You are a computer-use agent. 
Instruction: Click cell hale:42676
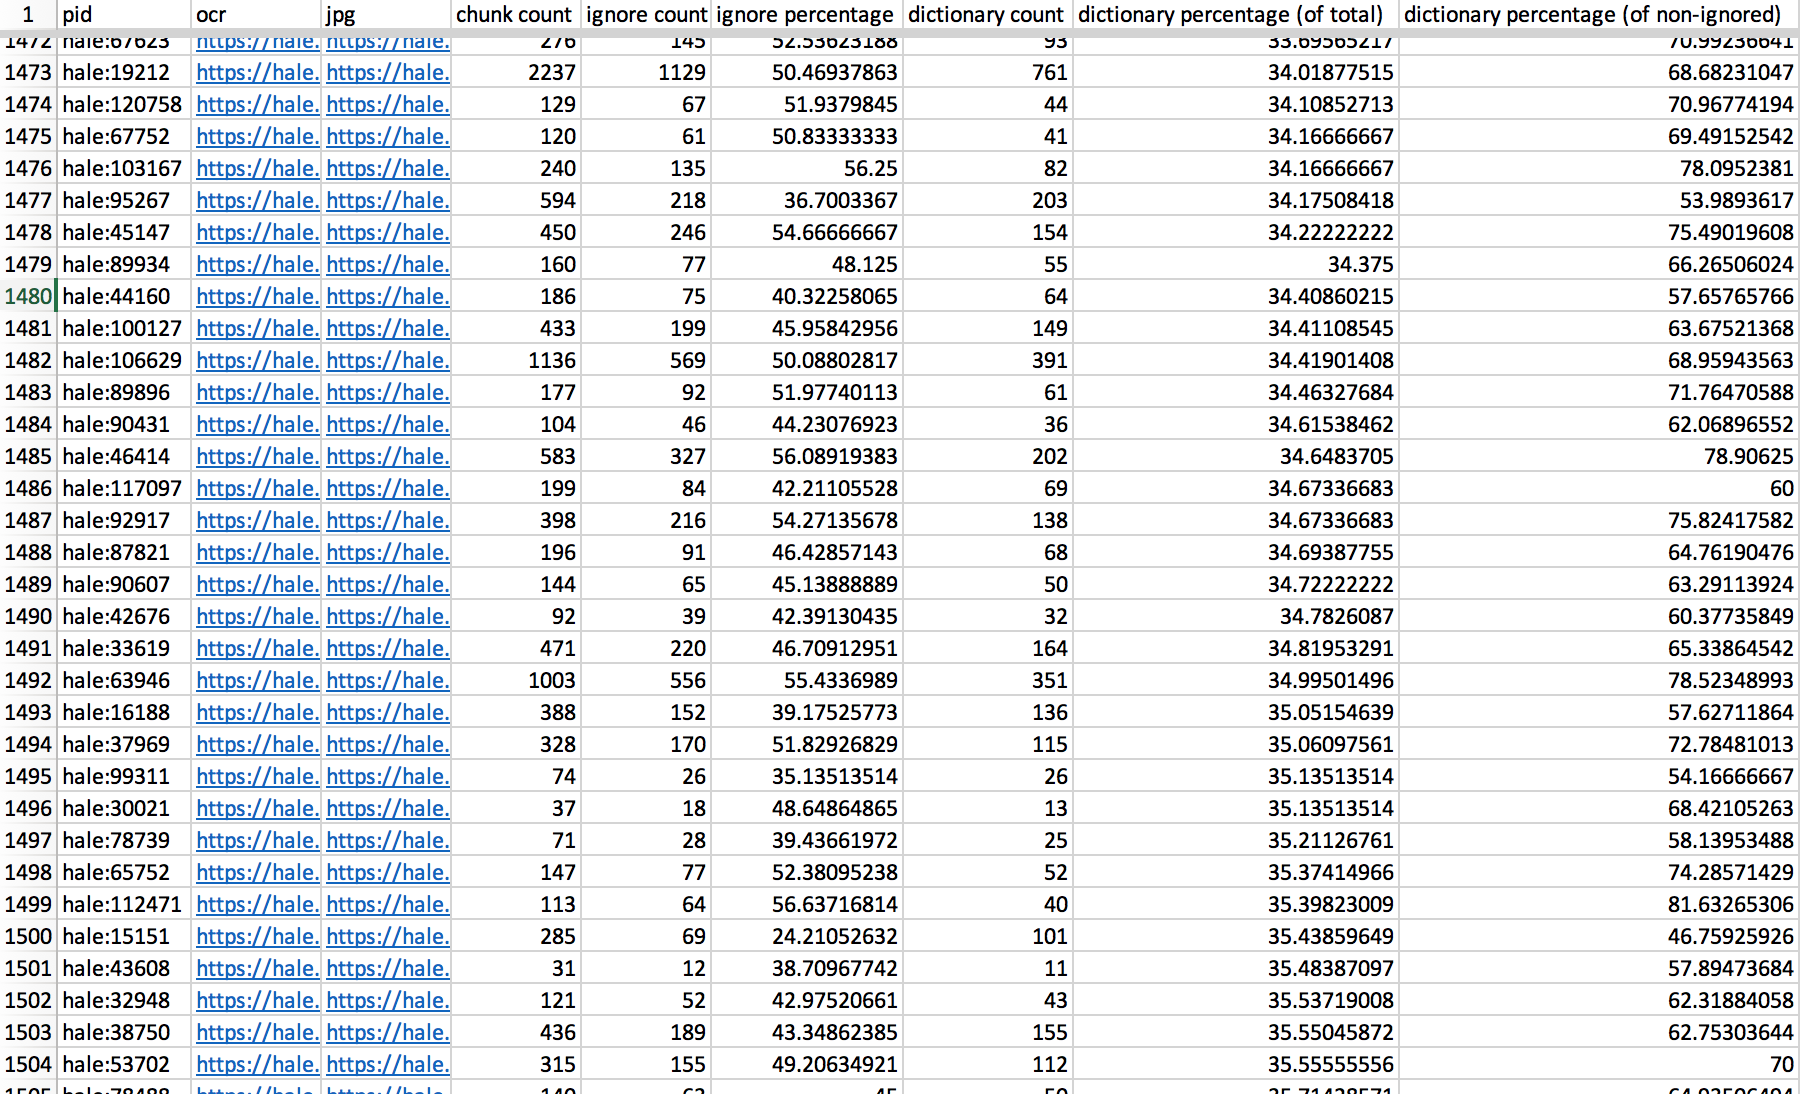[124, 616]
